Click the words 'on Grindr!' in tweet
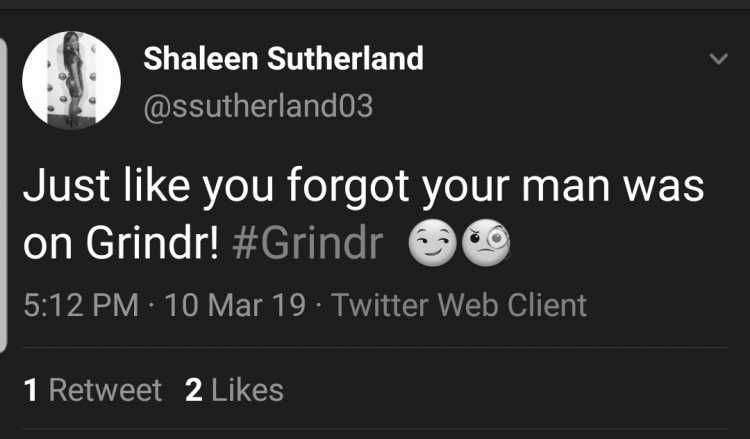Viewport: 750px width, 439px height. tap(121, 244)
